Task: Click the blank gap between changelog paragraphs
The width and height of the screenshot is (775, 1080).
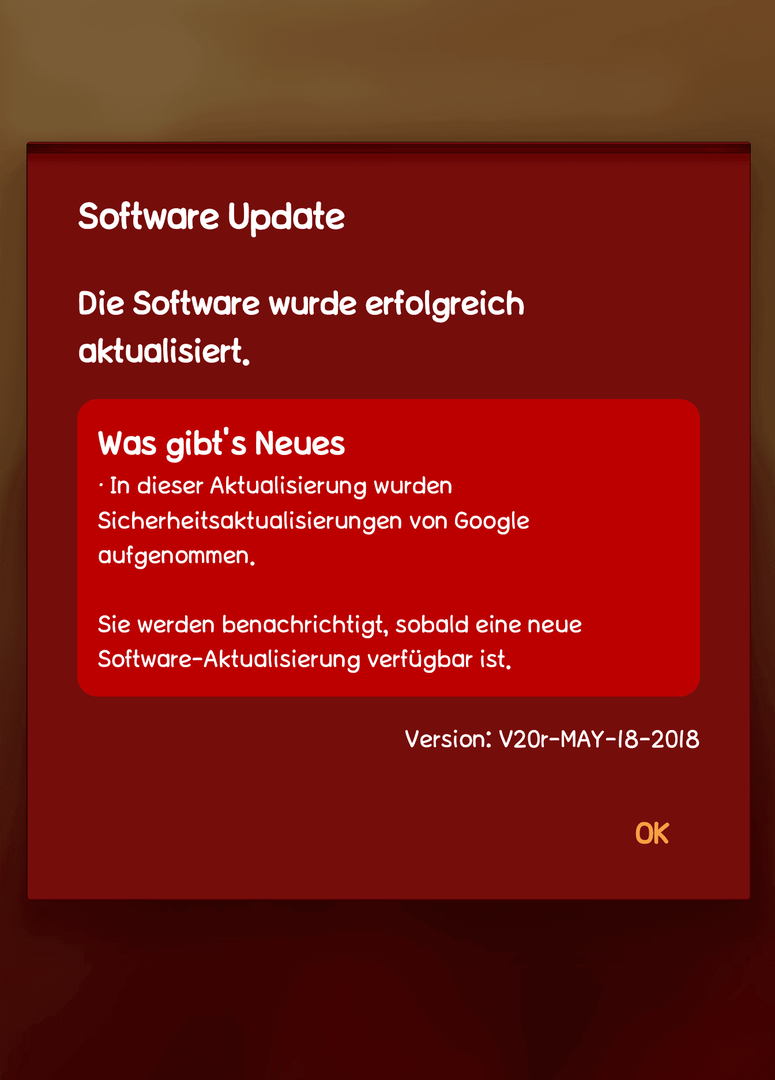Action: point(389,591)
